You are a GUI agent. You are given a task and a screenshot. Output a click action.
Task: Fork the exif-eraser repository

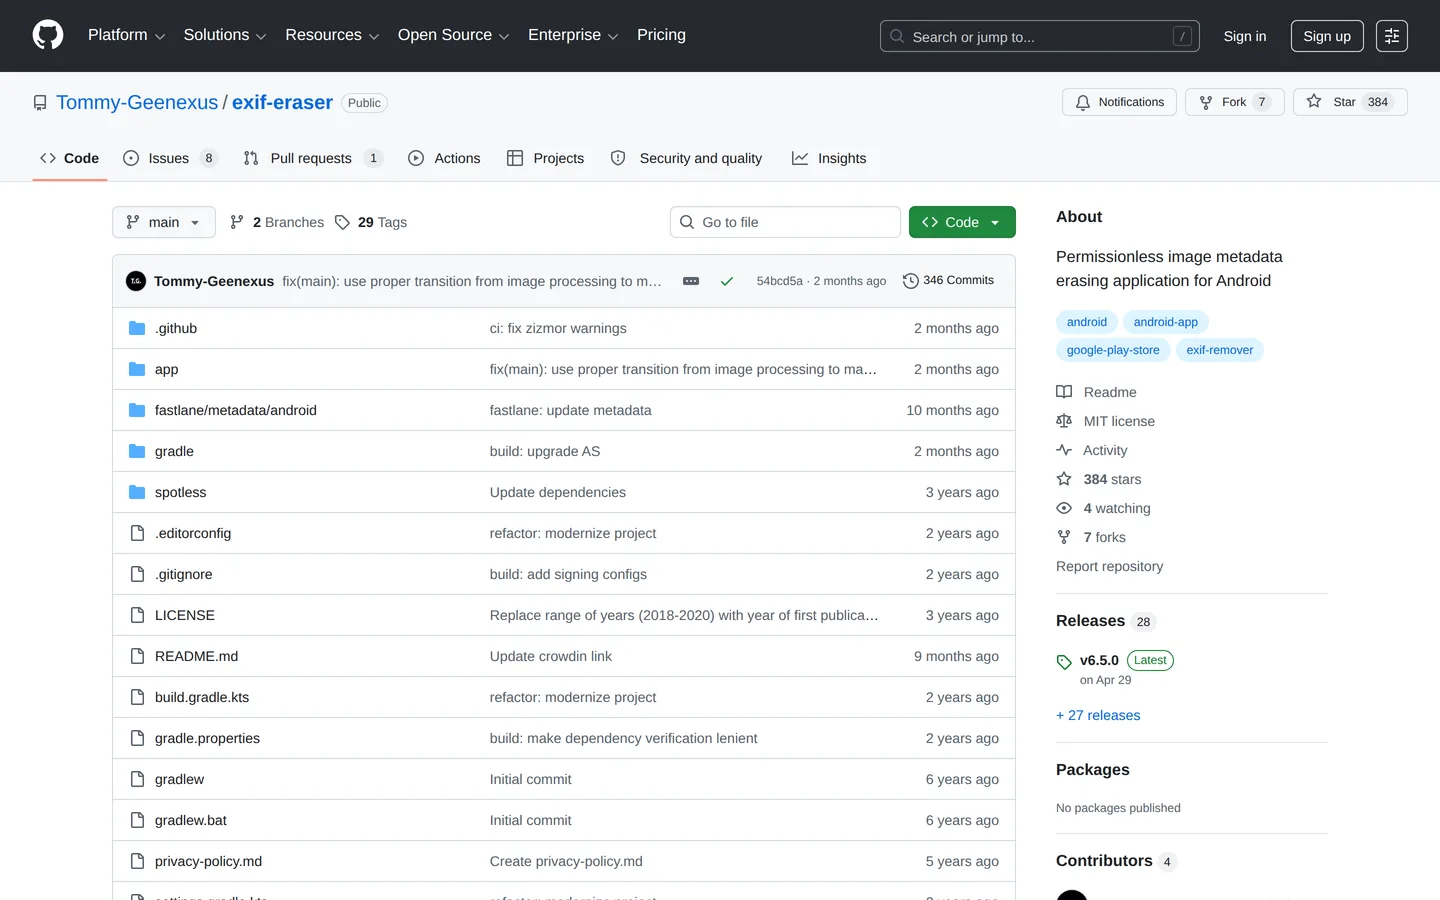(1235, 102)
